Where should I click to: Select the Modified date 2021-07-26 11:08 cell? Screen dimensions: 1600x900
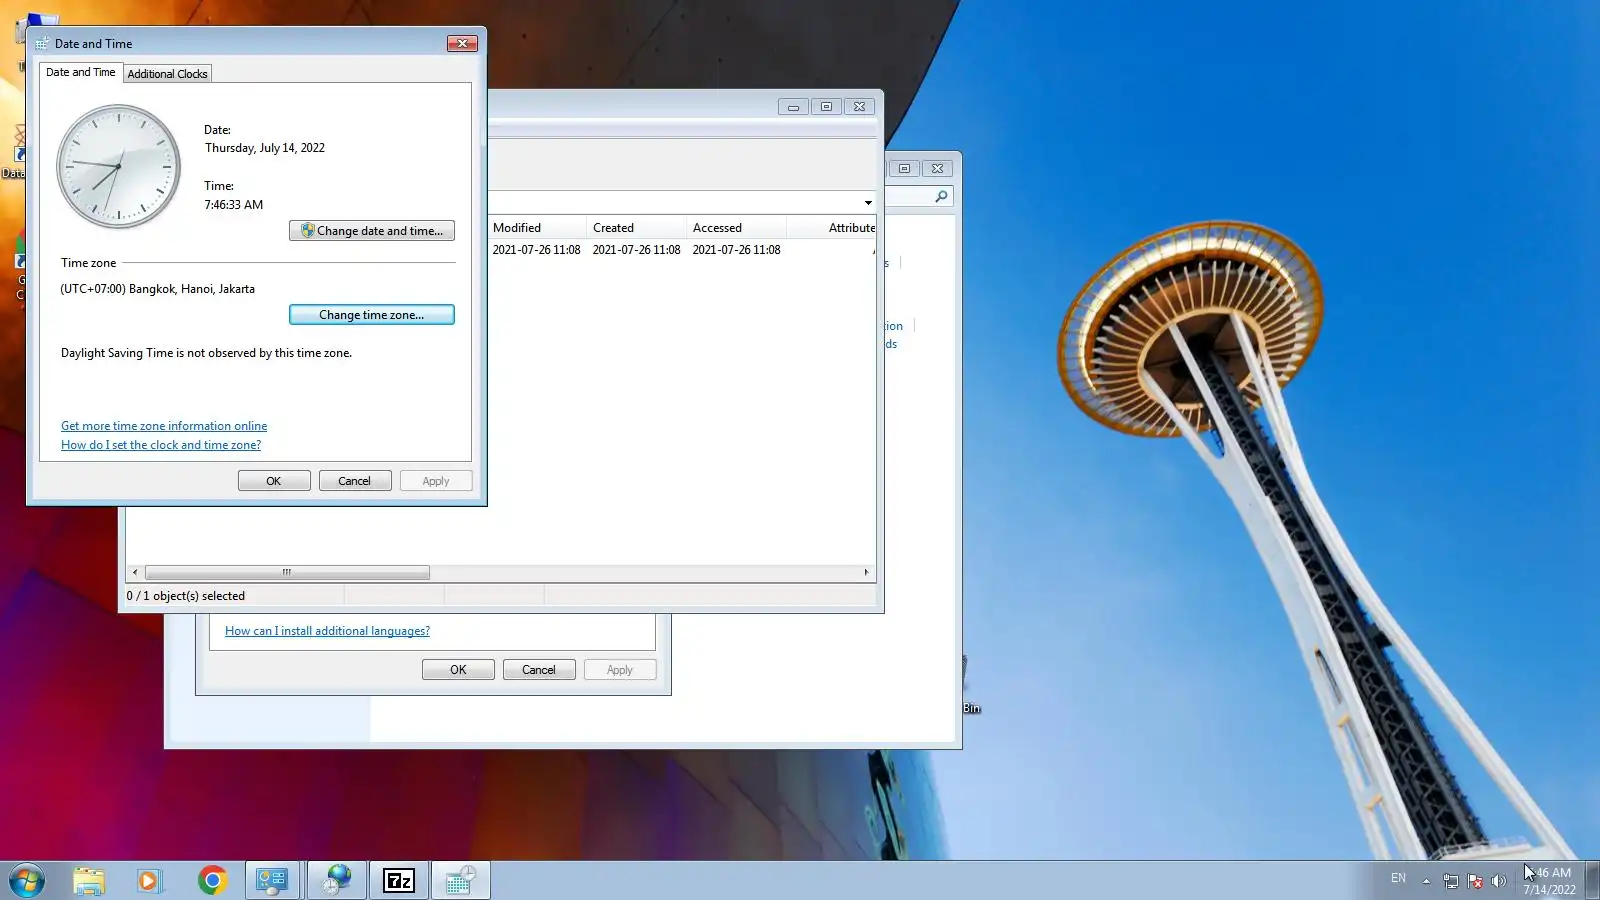[536, 250]
